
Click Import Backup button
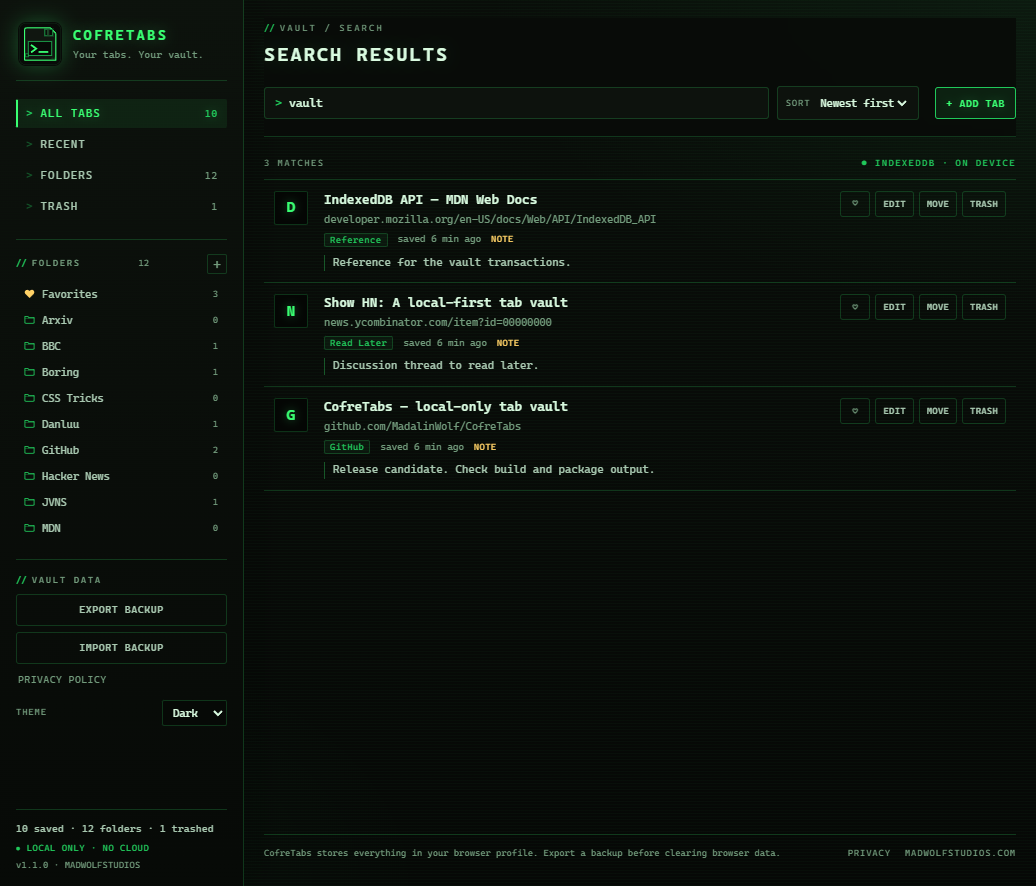tap(121, 648)
